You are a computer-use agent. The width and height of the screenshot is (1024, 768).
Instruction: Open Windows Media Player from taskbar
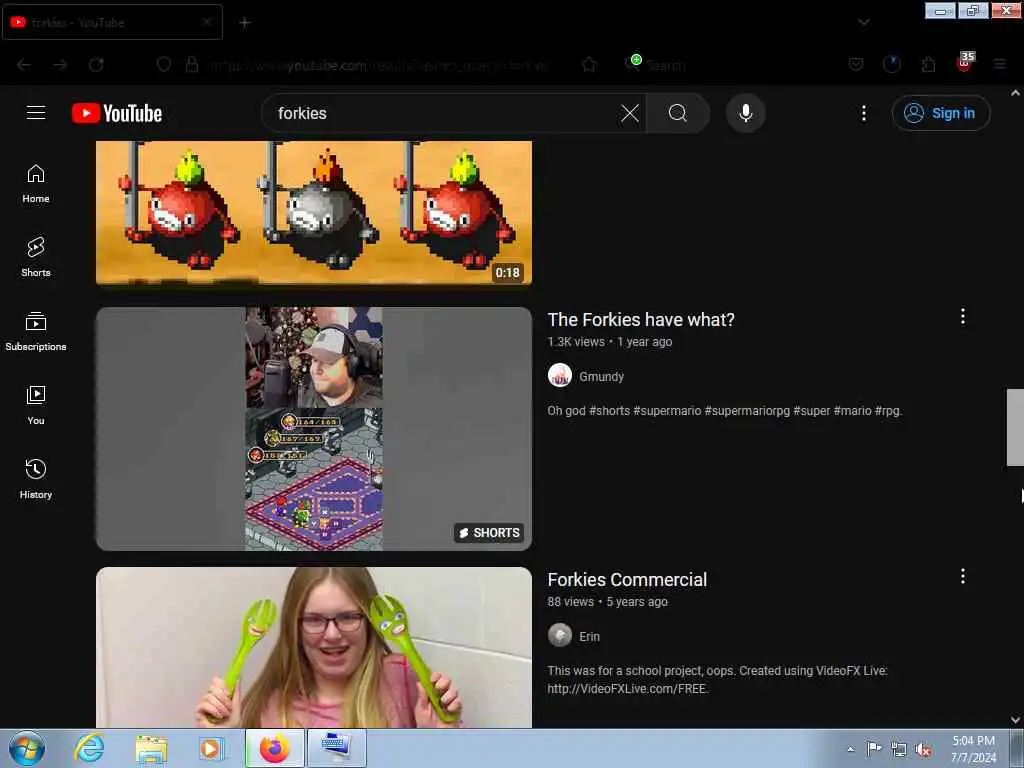210,748
